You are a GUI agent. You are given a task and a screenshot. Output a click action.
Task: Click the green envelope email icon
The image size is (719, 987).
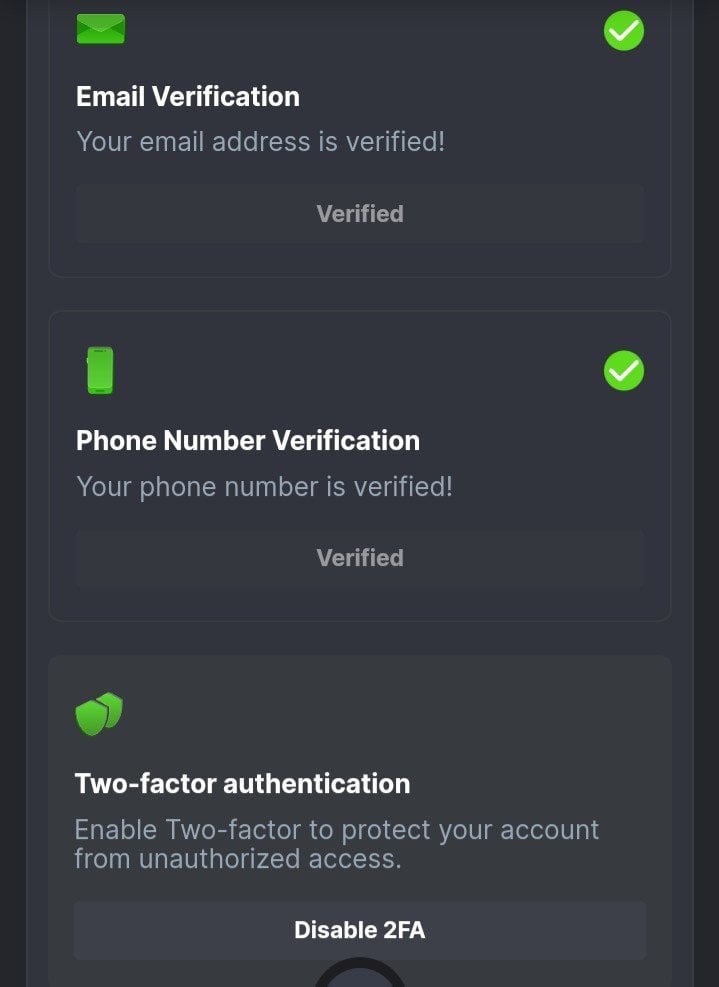(x=101, y=29)
